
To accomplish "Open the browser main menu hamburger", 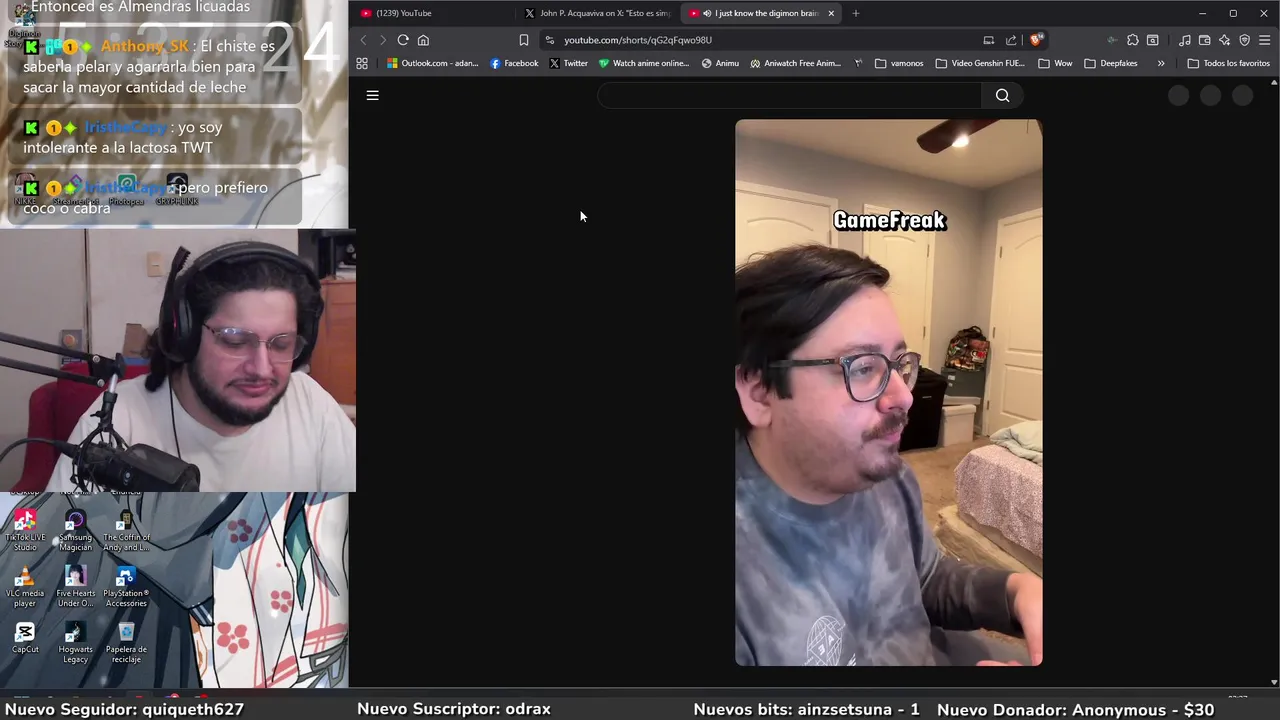I will [x=1265, y=40].
